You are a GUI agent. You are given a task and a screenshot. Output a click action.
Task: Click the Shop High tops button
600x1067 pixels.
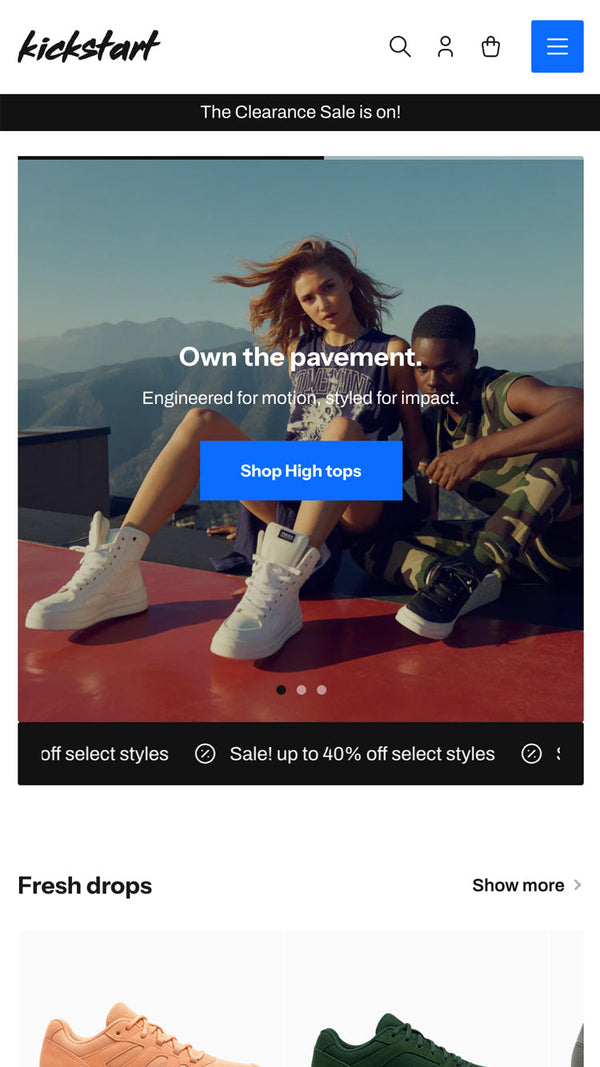[x=301, y=470]
